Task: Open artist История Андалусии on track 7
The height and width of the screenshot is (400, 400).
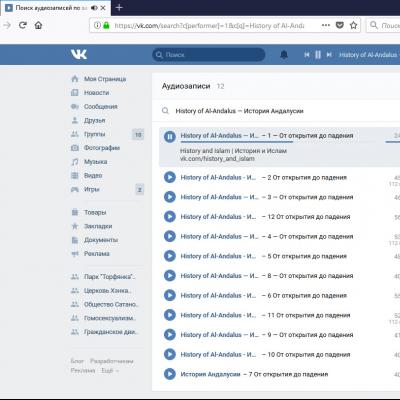Action: pyautogui.click(x=210, y=374)
